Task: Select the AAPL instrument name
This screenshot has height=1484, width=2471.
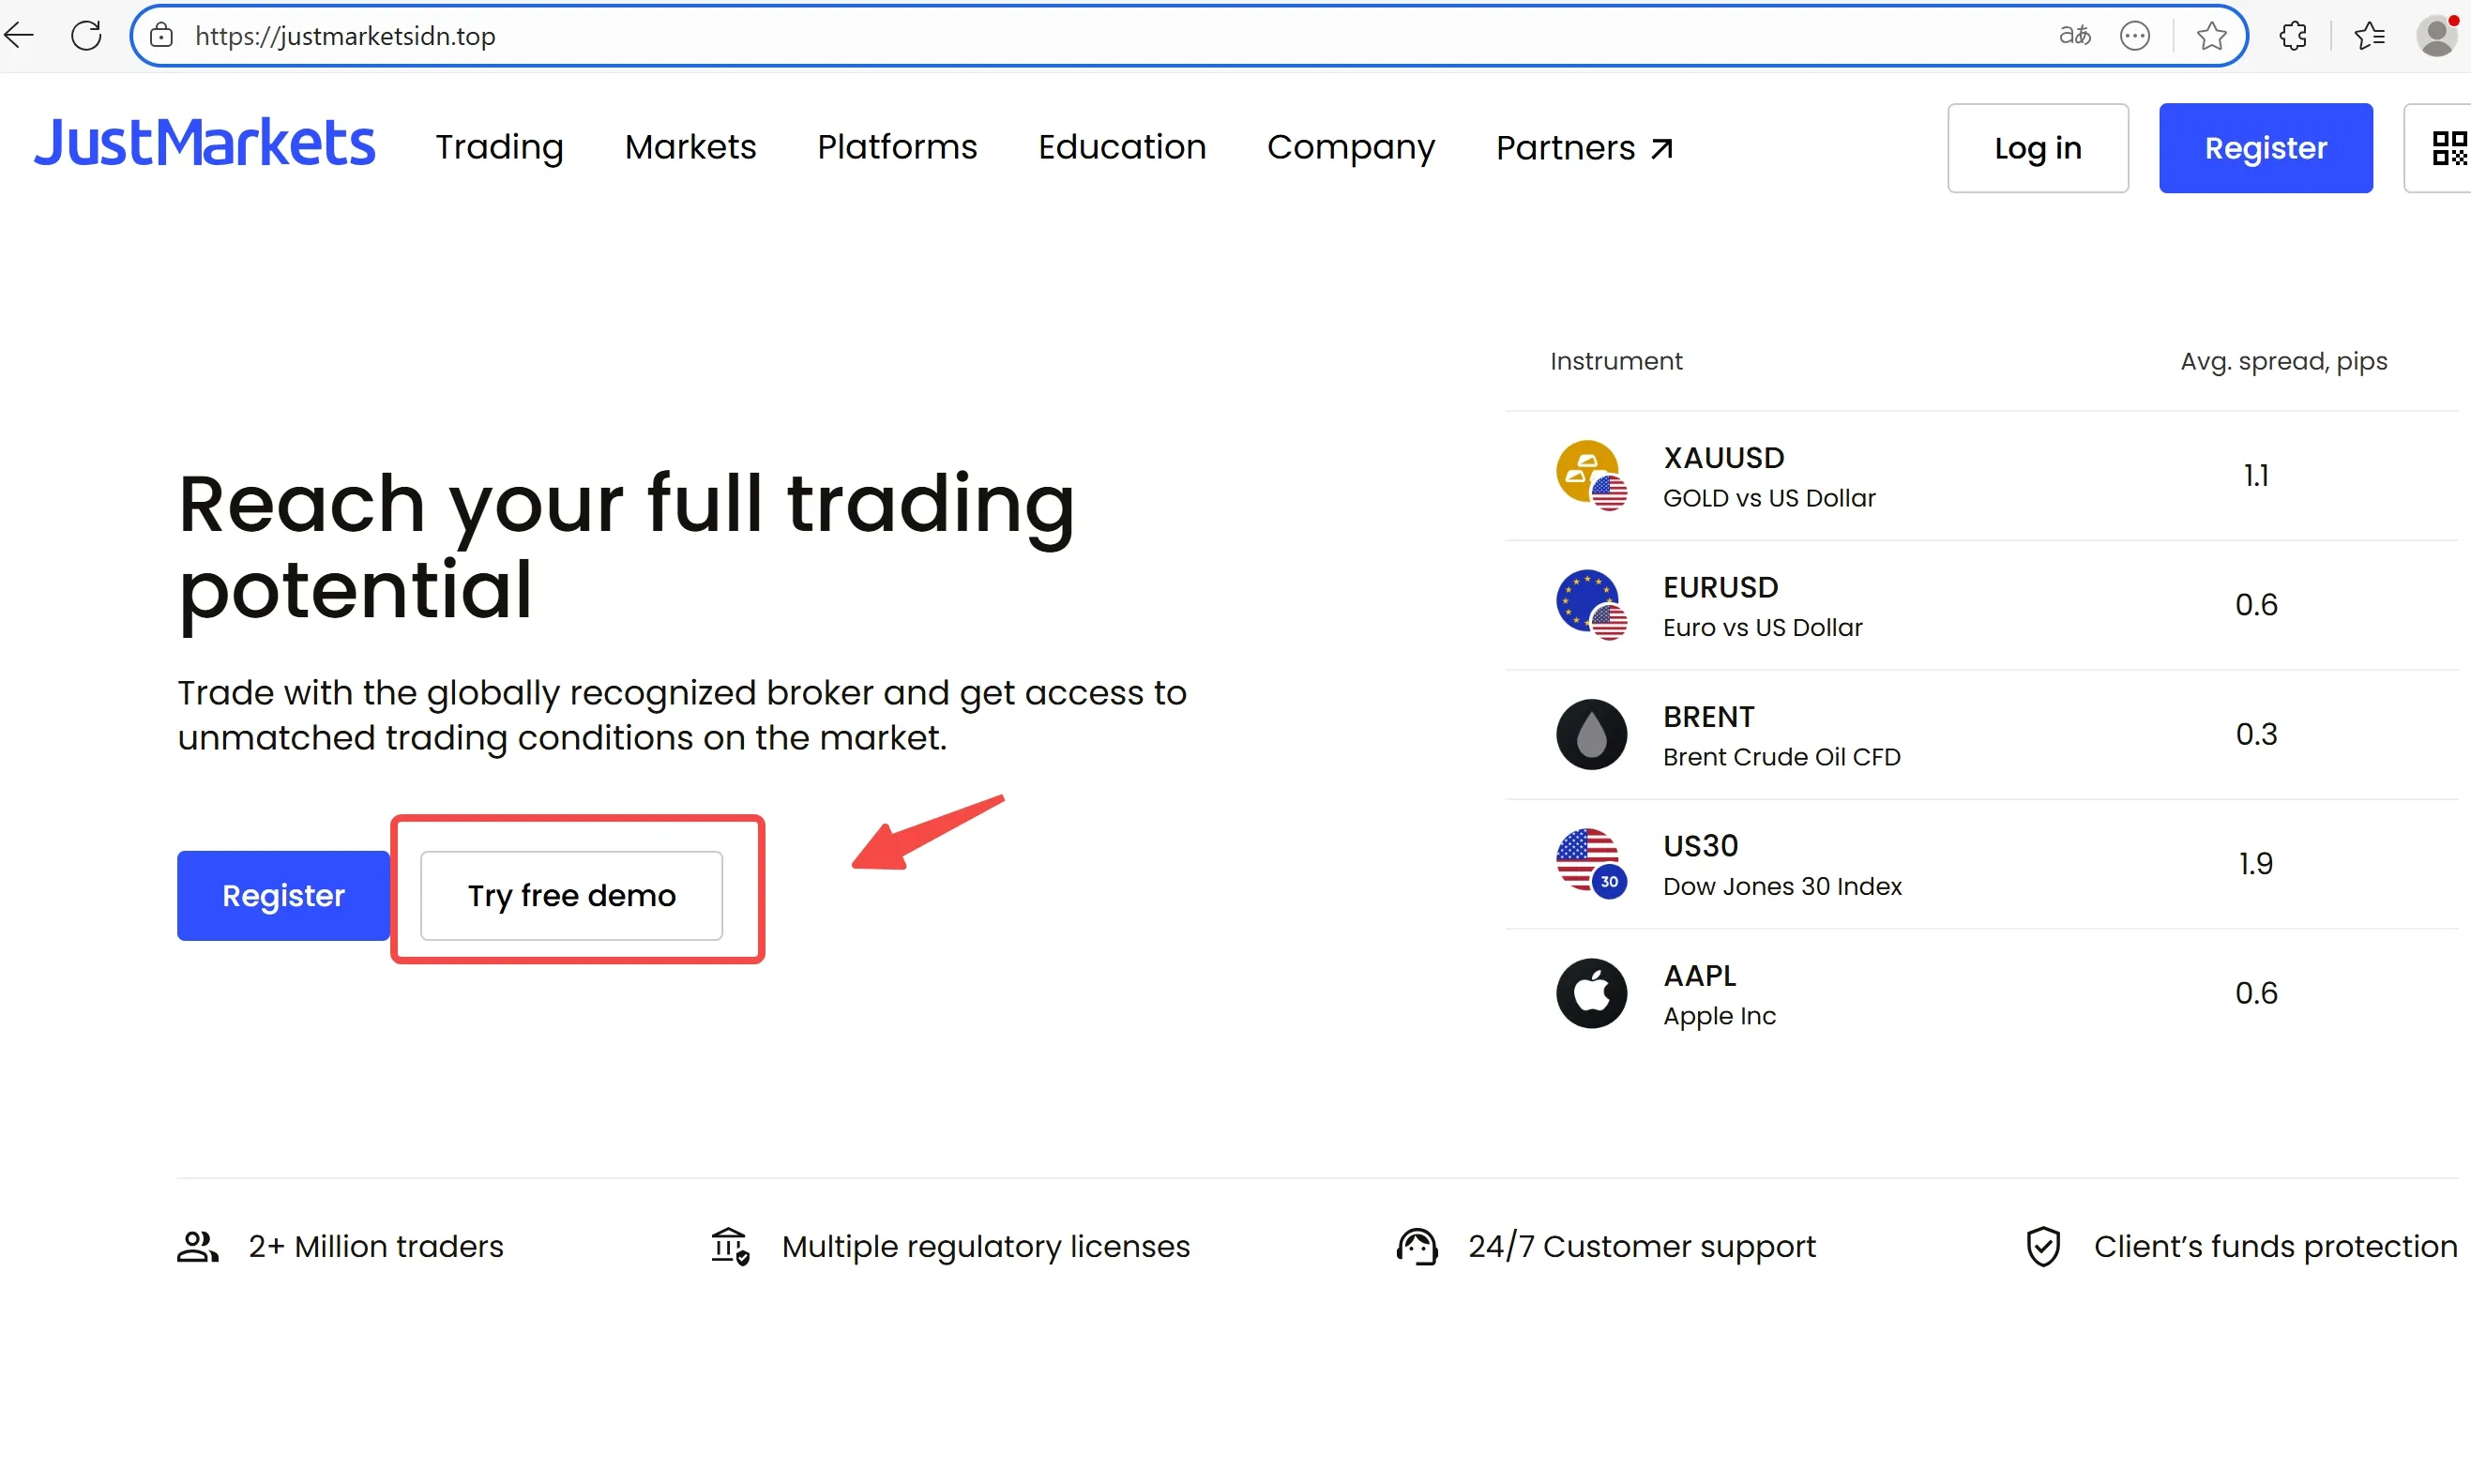Action: [1699, 975]
